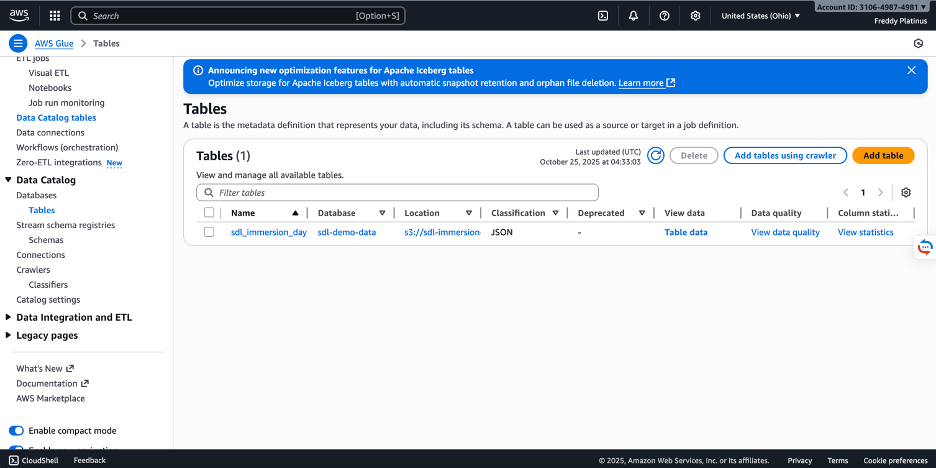Click the Delete button
This screenshot has height=468, width=936.
694,156
